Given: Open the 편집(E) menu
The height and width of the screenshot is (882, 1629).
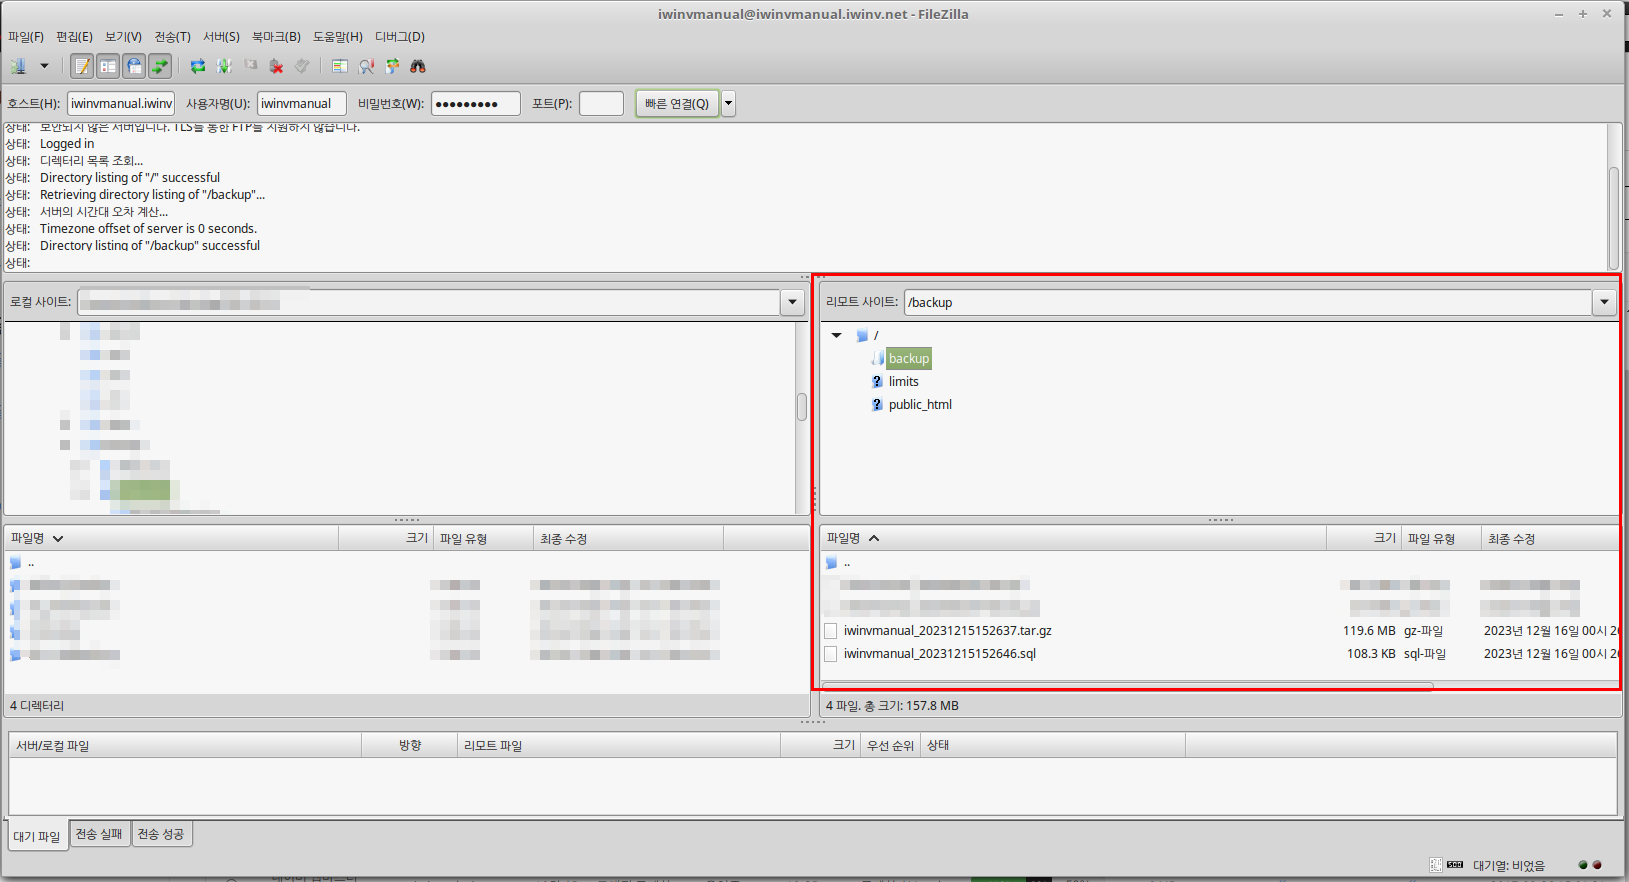Looking at the screenshot, I should click(74, 37).
